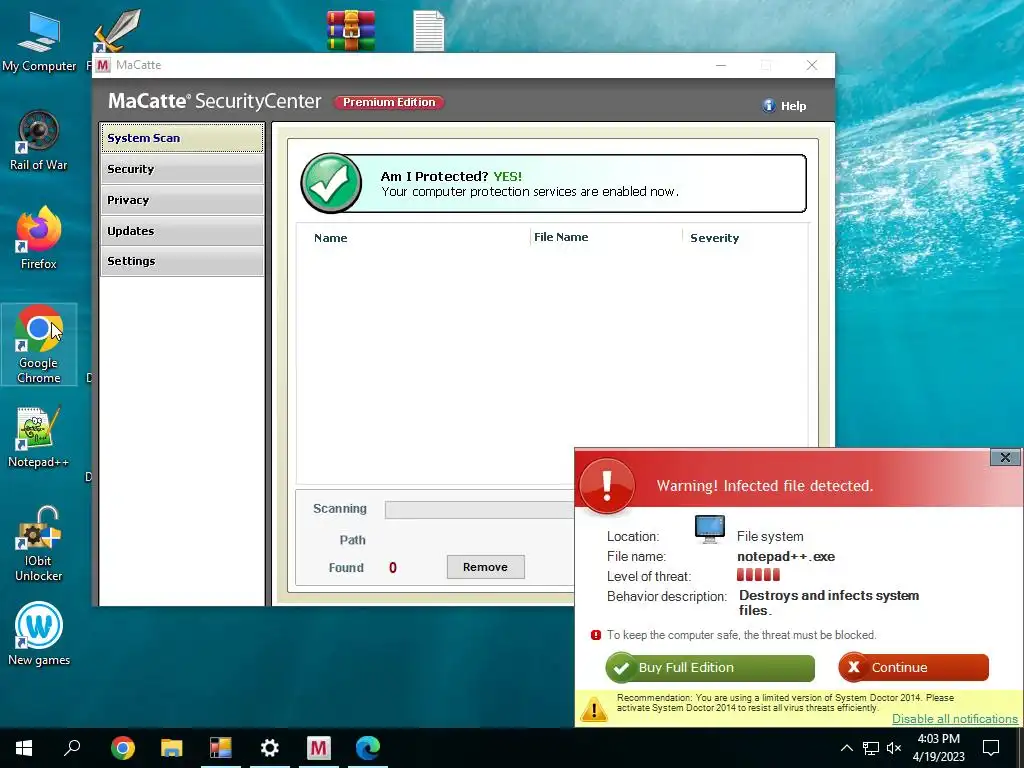Screen dimensions: 1024x768
Task: Open IObit Unlocker desktop shortcut
Action: [39, 544]
